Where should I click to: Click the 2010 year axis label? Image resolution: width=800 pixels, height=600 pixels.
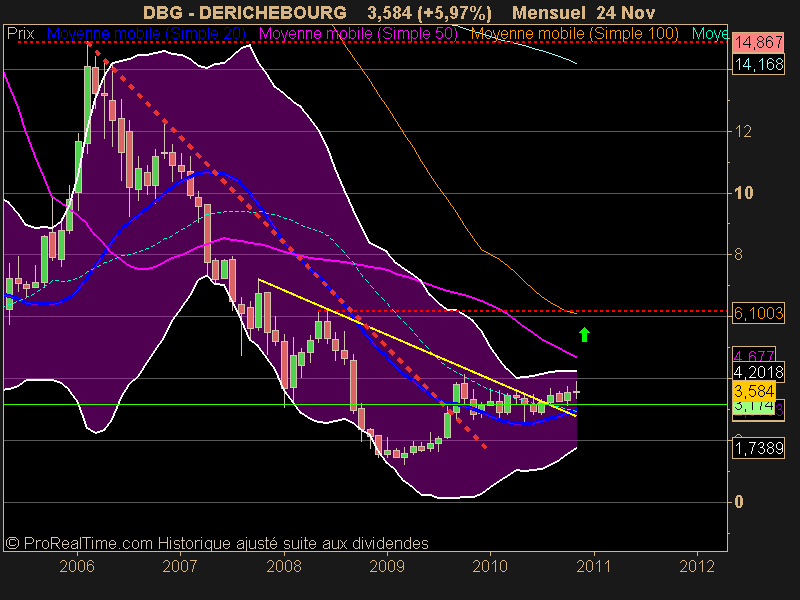click(x=490, y=566)
